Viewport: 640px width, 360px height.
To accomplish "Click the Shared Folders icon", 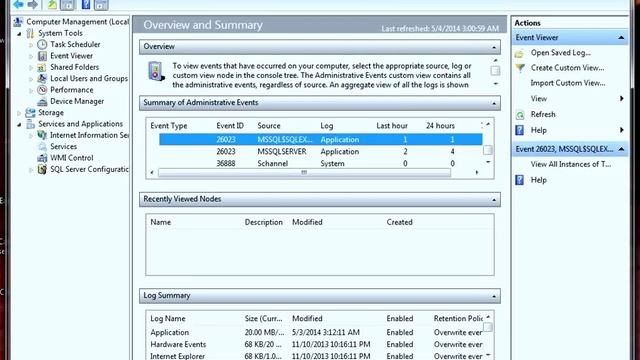I will click(x=42, y=67).
